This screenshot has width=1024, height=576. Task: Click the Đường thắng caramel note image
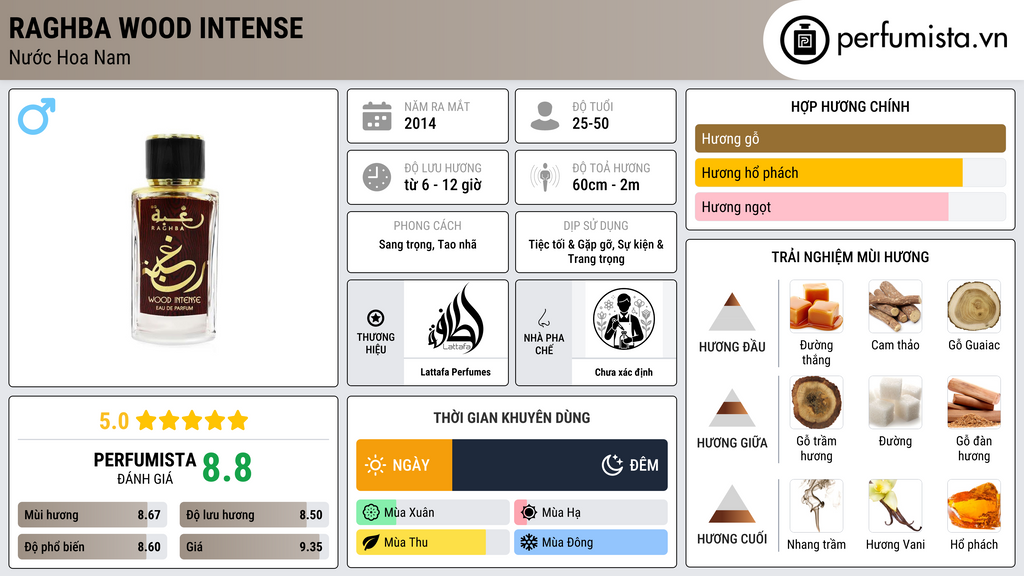click(x=816, y=306)
